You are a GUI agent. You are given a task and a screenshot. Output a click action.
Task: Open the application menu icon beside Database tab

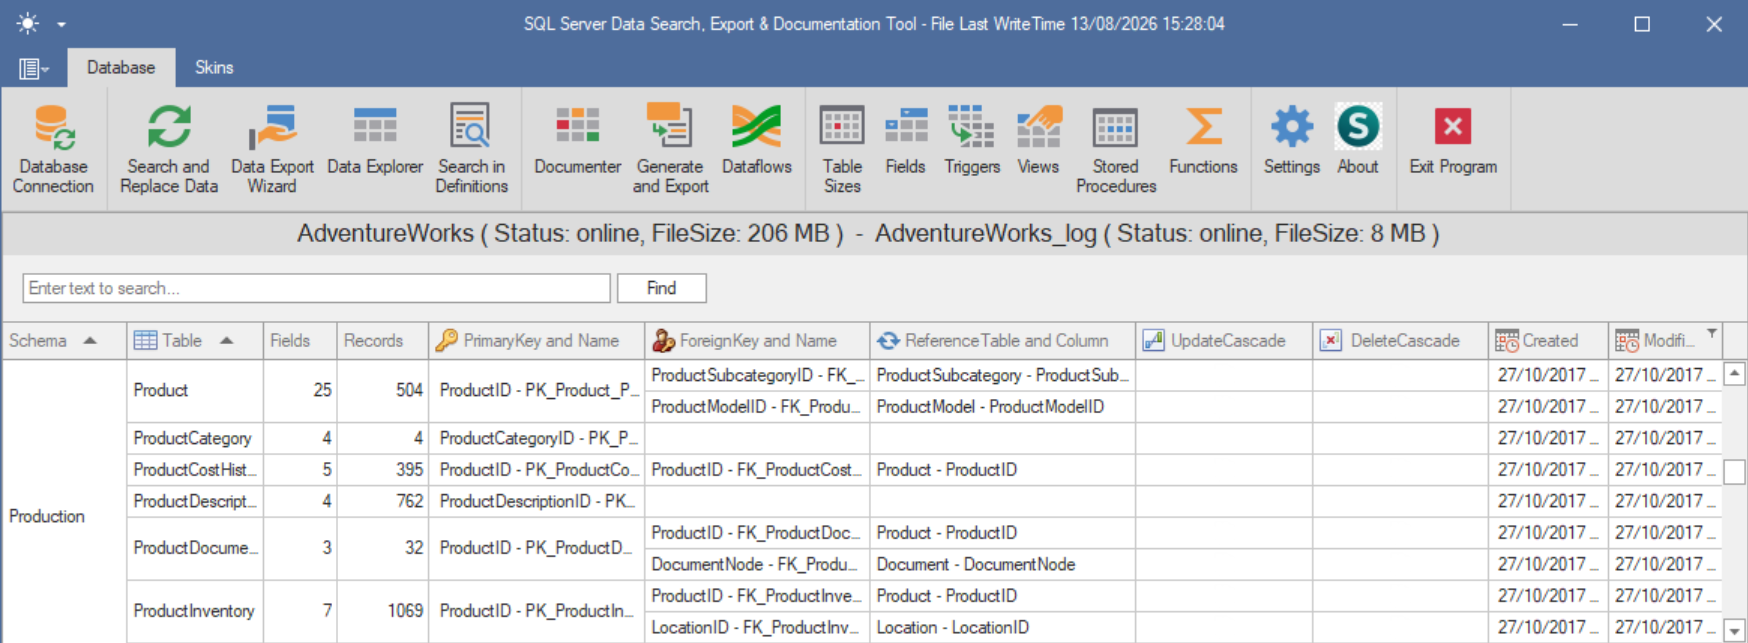tap(33, 68)
